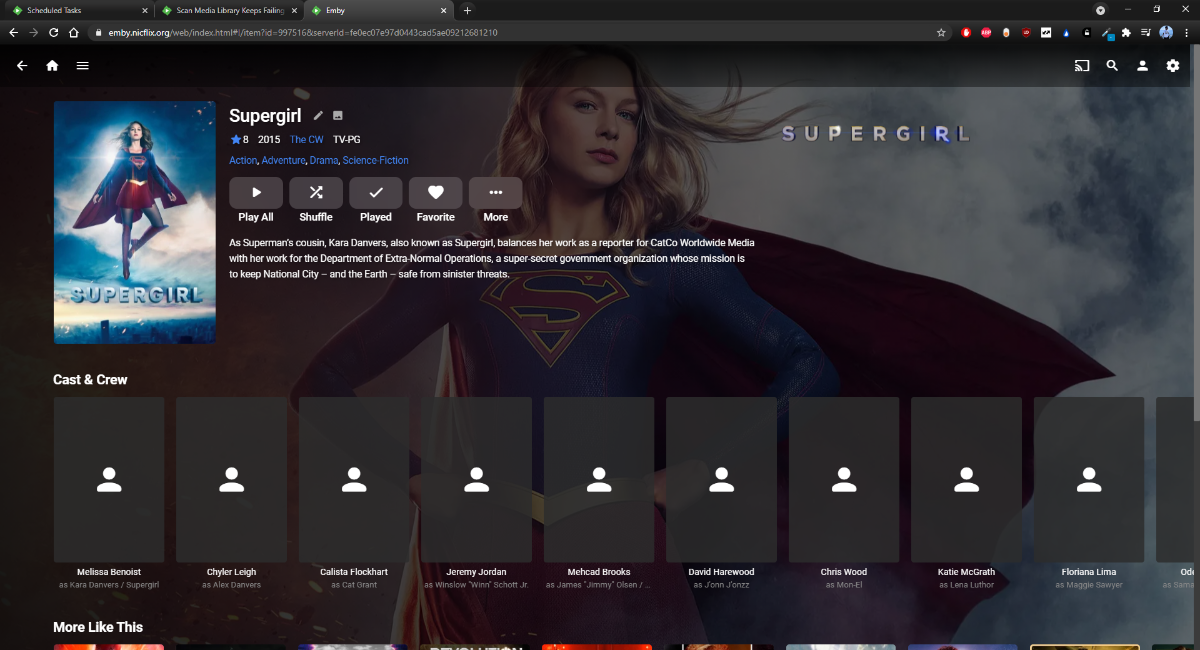Toggle the Favorite heart button
Image resolution: width=1200 pixels, height=650 pixels.
pyautogui.click(x=435, y=193)
